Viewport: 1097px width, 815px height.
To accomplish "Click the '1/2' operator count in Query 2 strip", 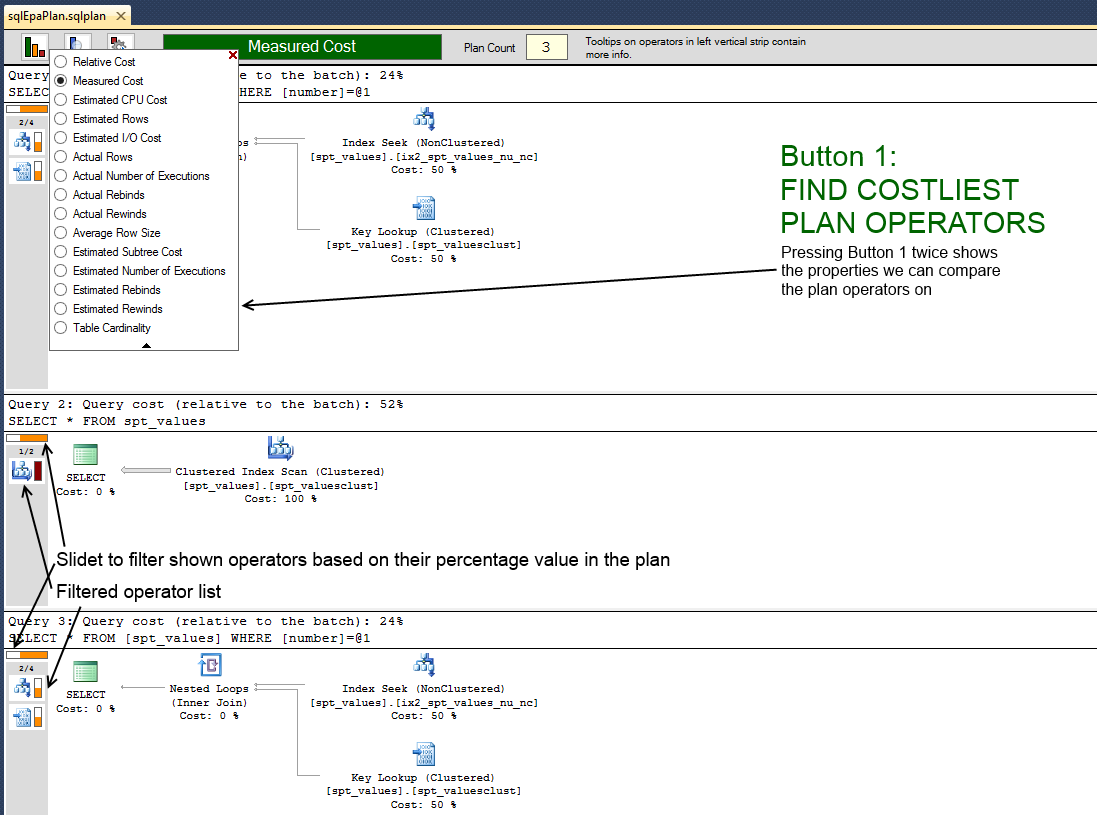I will tap(27, 452).
